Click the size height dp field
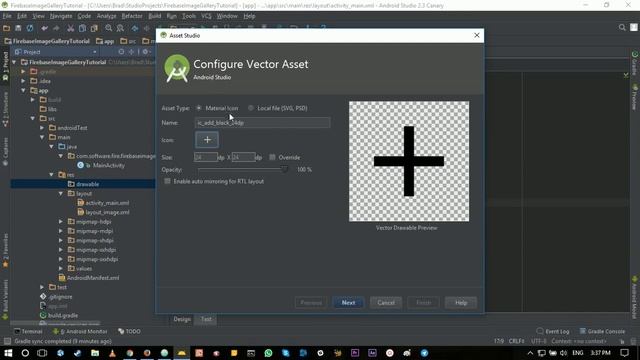Screen dimensions: 640x360 [x=243, y=157]
